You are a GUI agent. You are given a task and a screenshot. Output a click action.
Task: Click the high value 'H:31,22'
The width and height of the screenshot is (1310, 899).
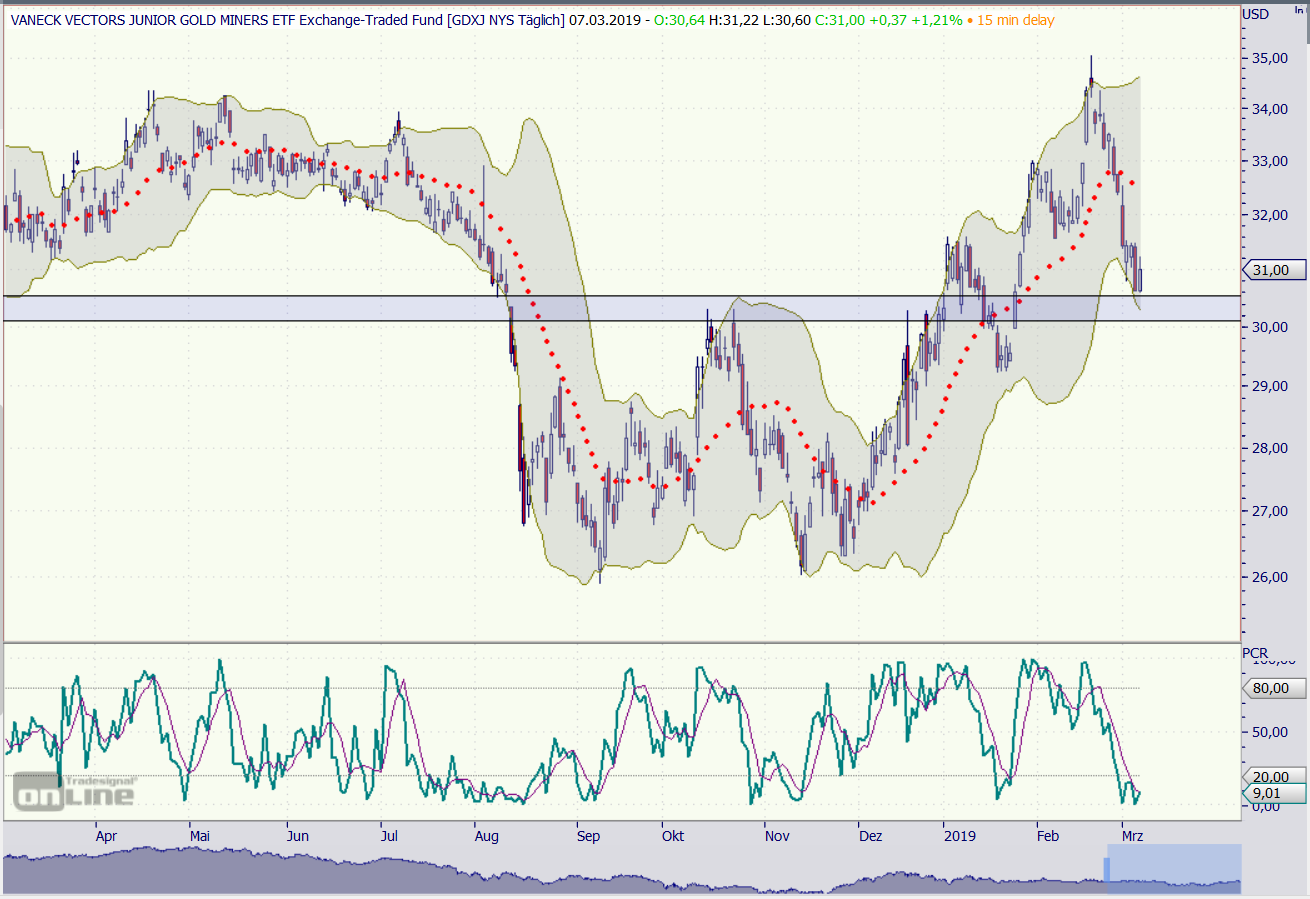coord(732,20)
